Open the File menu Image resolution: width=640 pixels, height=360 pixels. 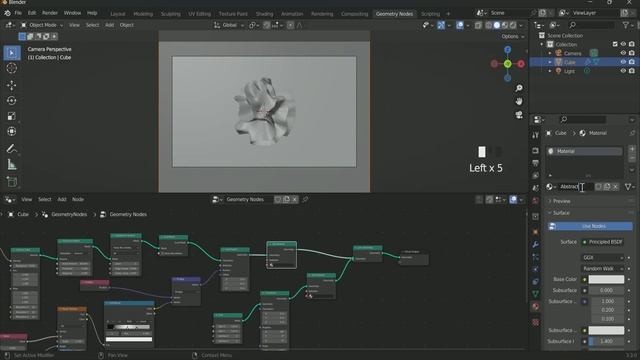click(18, 13)
